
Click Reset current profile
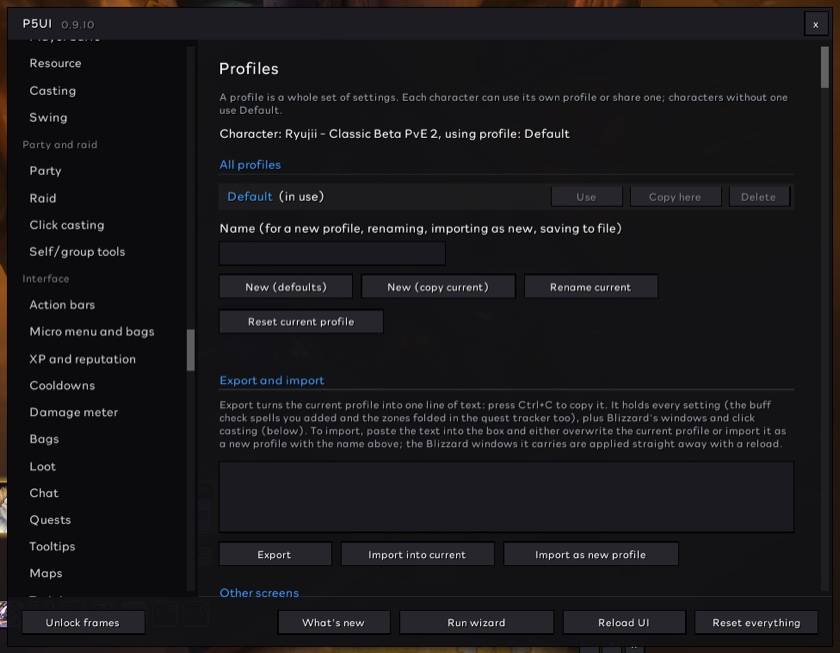301,321
